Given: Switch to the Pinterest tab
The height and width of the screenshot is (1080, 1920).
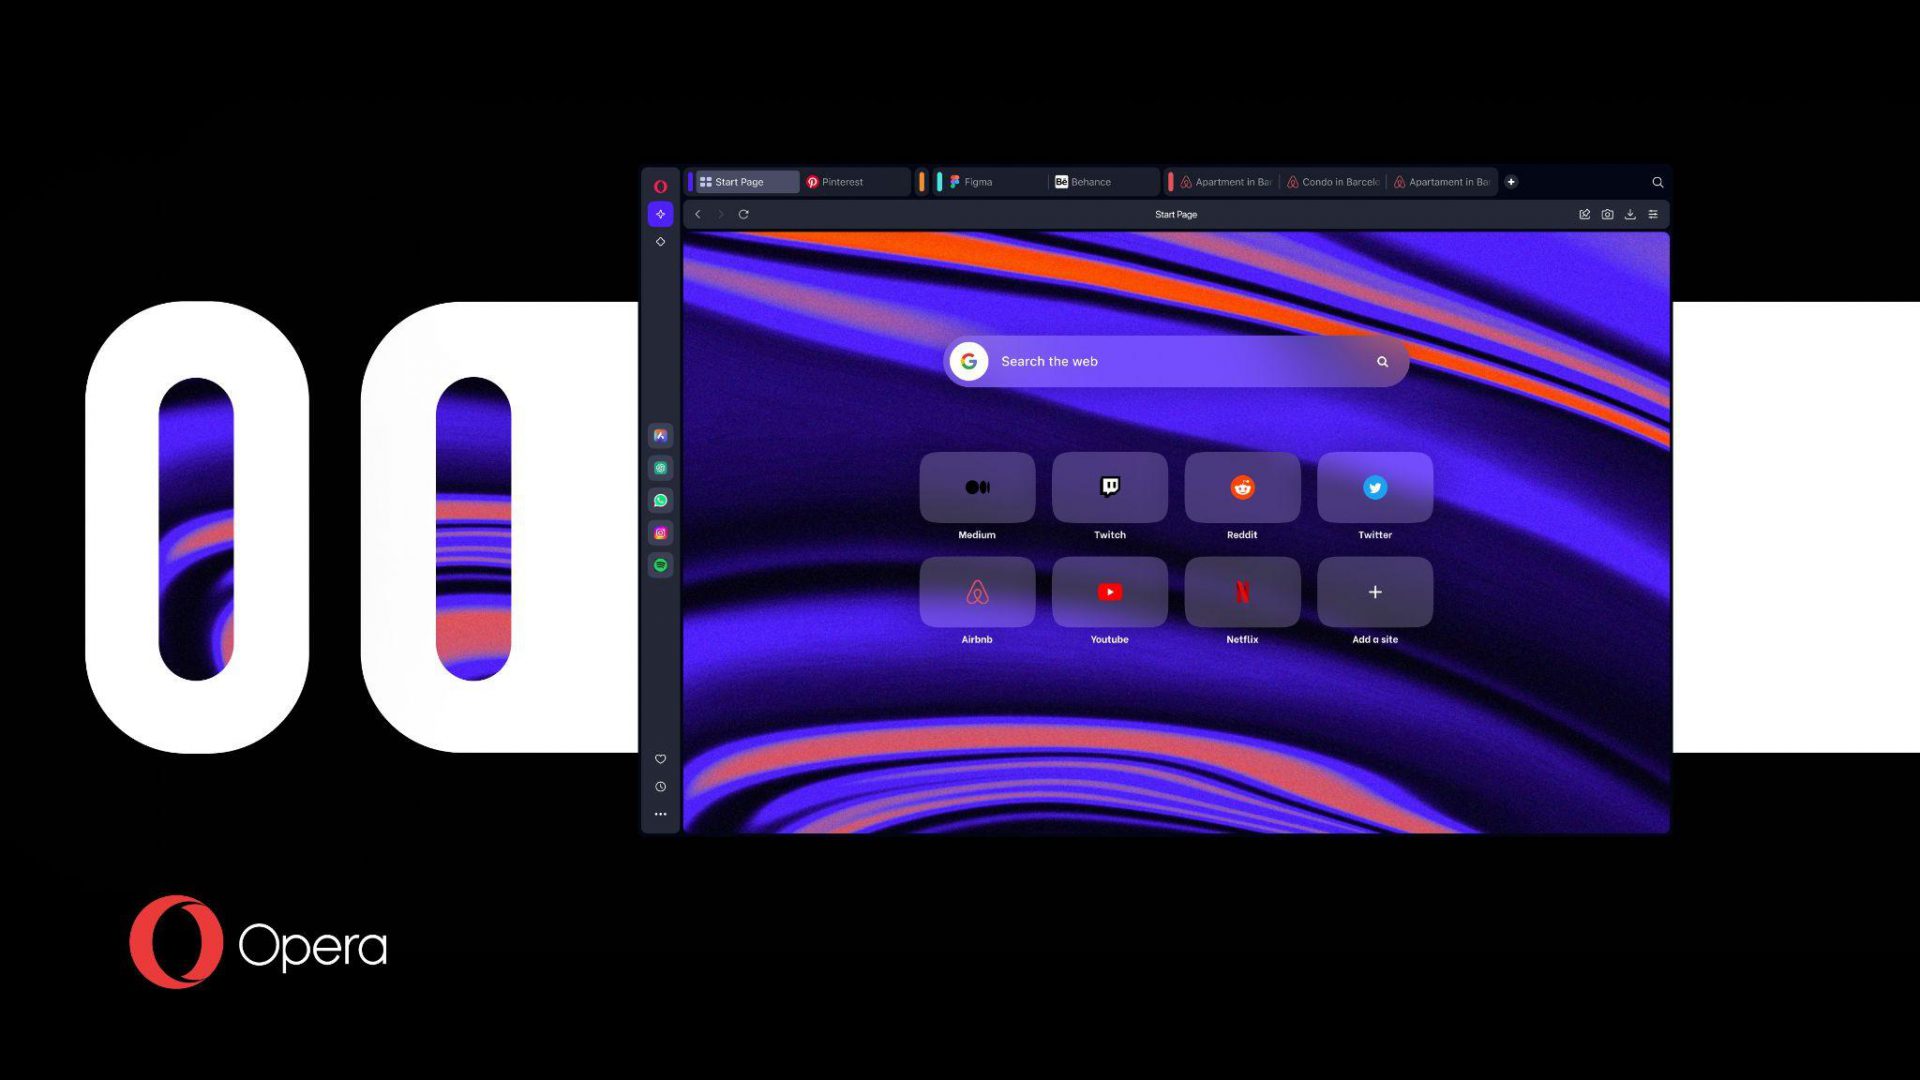Looking at the screenshot, I should [x=855, y=182].
